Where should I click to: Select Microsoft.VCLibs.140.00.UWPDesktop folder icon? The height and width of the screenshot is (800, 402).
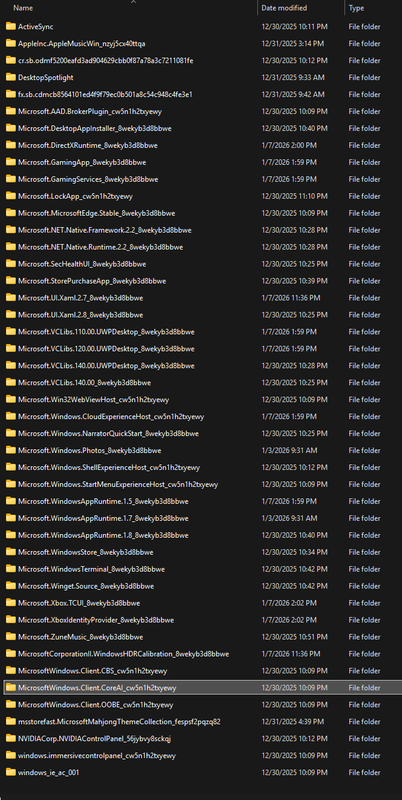pyautogui.click(x=11, y=365)
